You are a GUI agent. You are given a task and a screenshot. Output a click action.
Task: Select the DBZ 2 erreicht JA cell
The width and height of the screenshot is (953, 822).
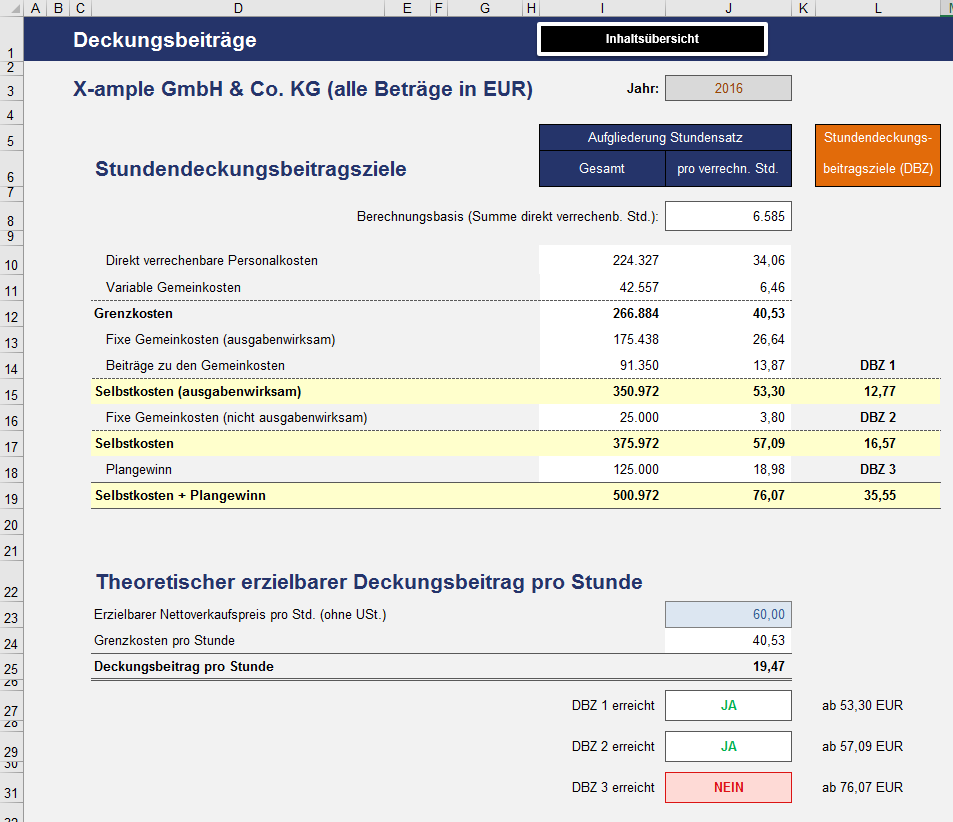click(x=728, y=746)
